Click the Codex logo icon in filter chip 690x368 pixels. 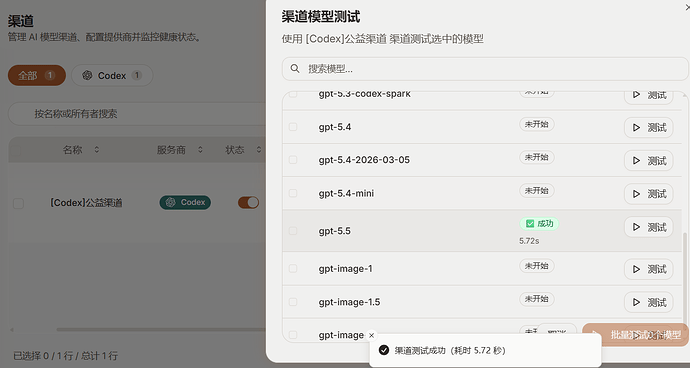(87, 76)
